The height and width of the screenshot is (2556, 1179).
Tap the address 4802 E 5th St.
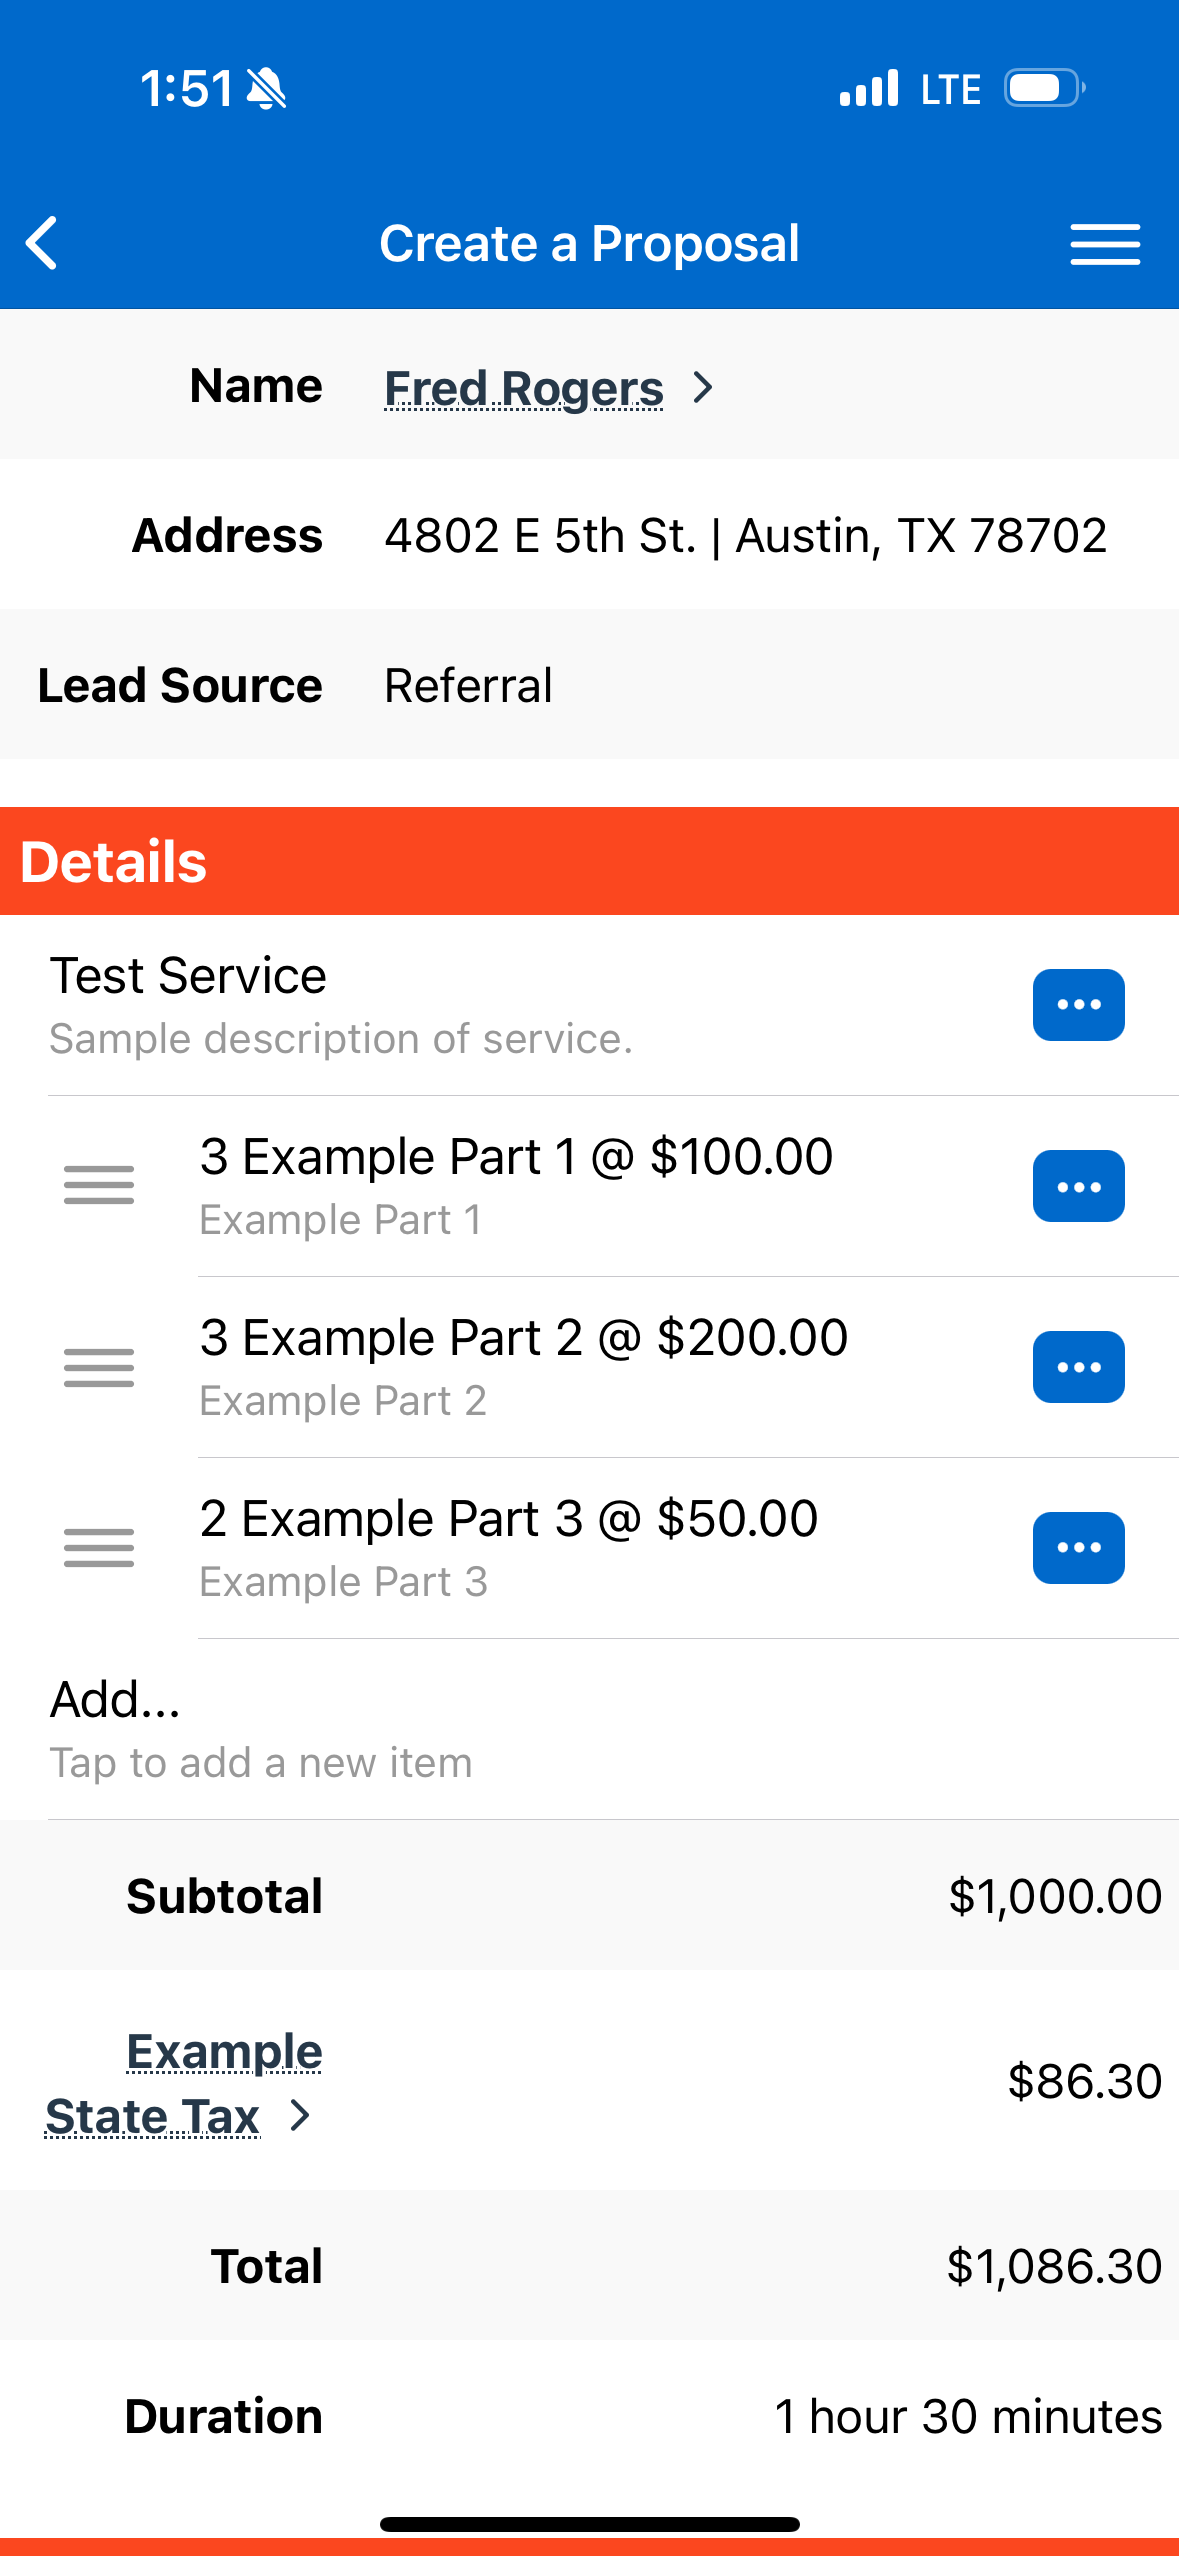pos(745,536)
